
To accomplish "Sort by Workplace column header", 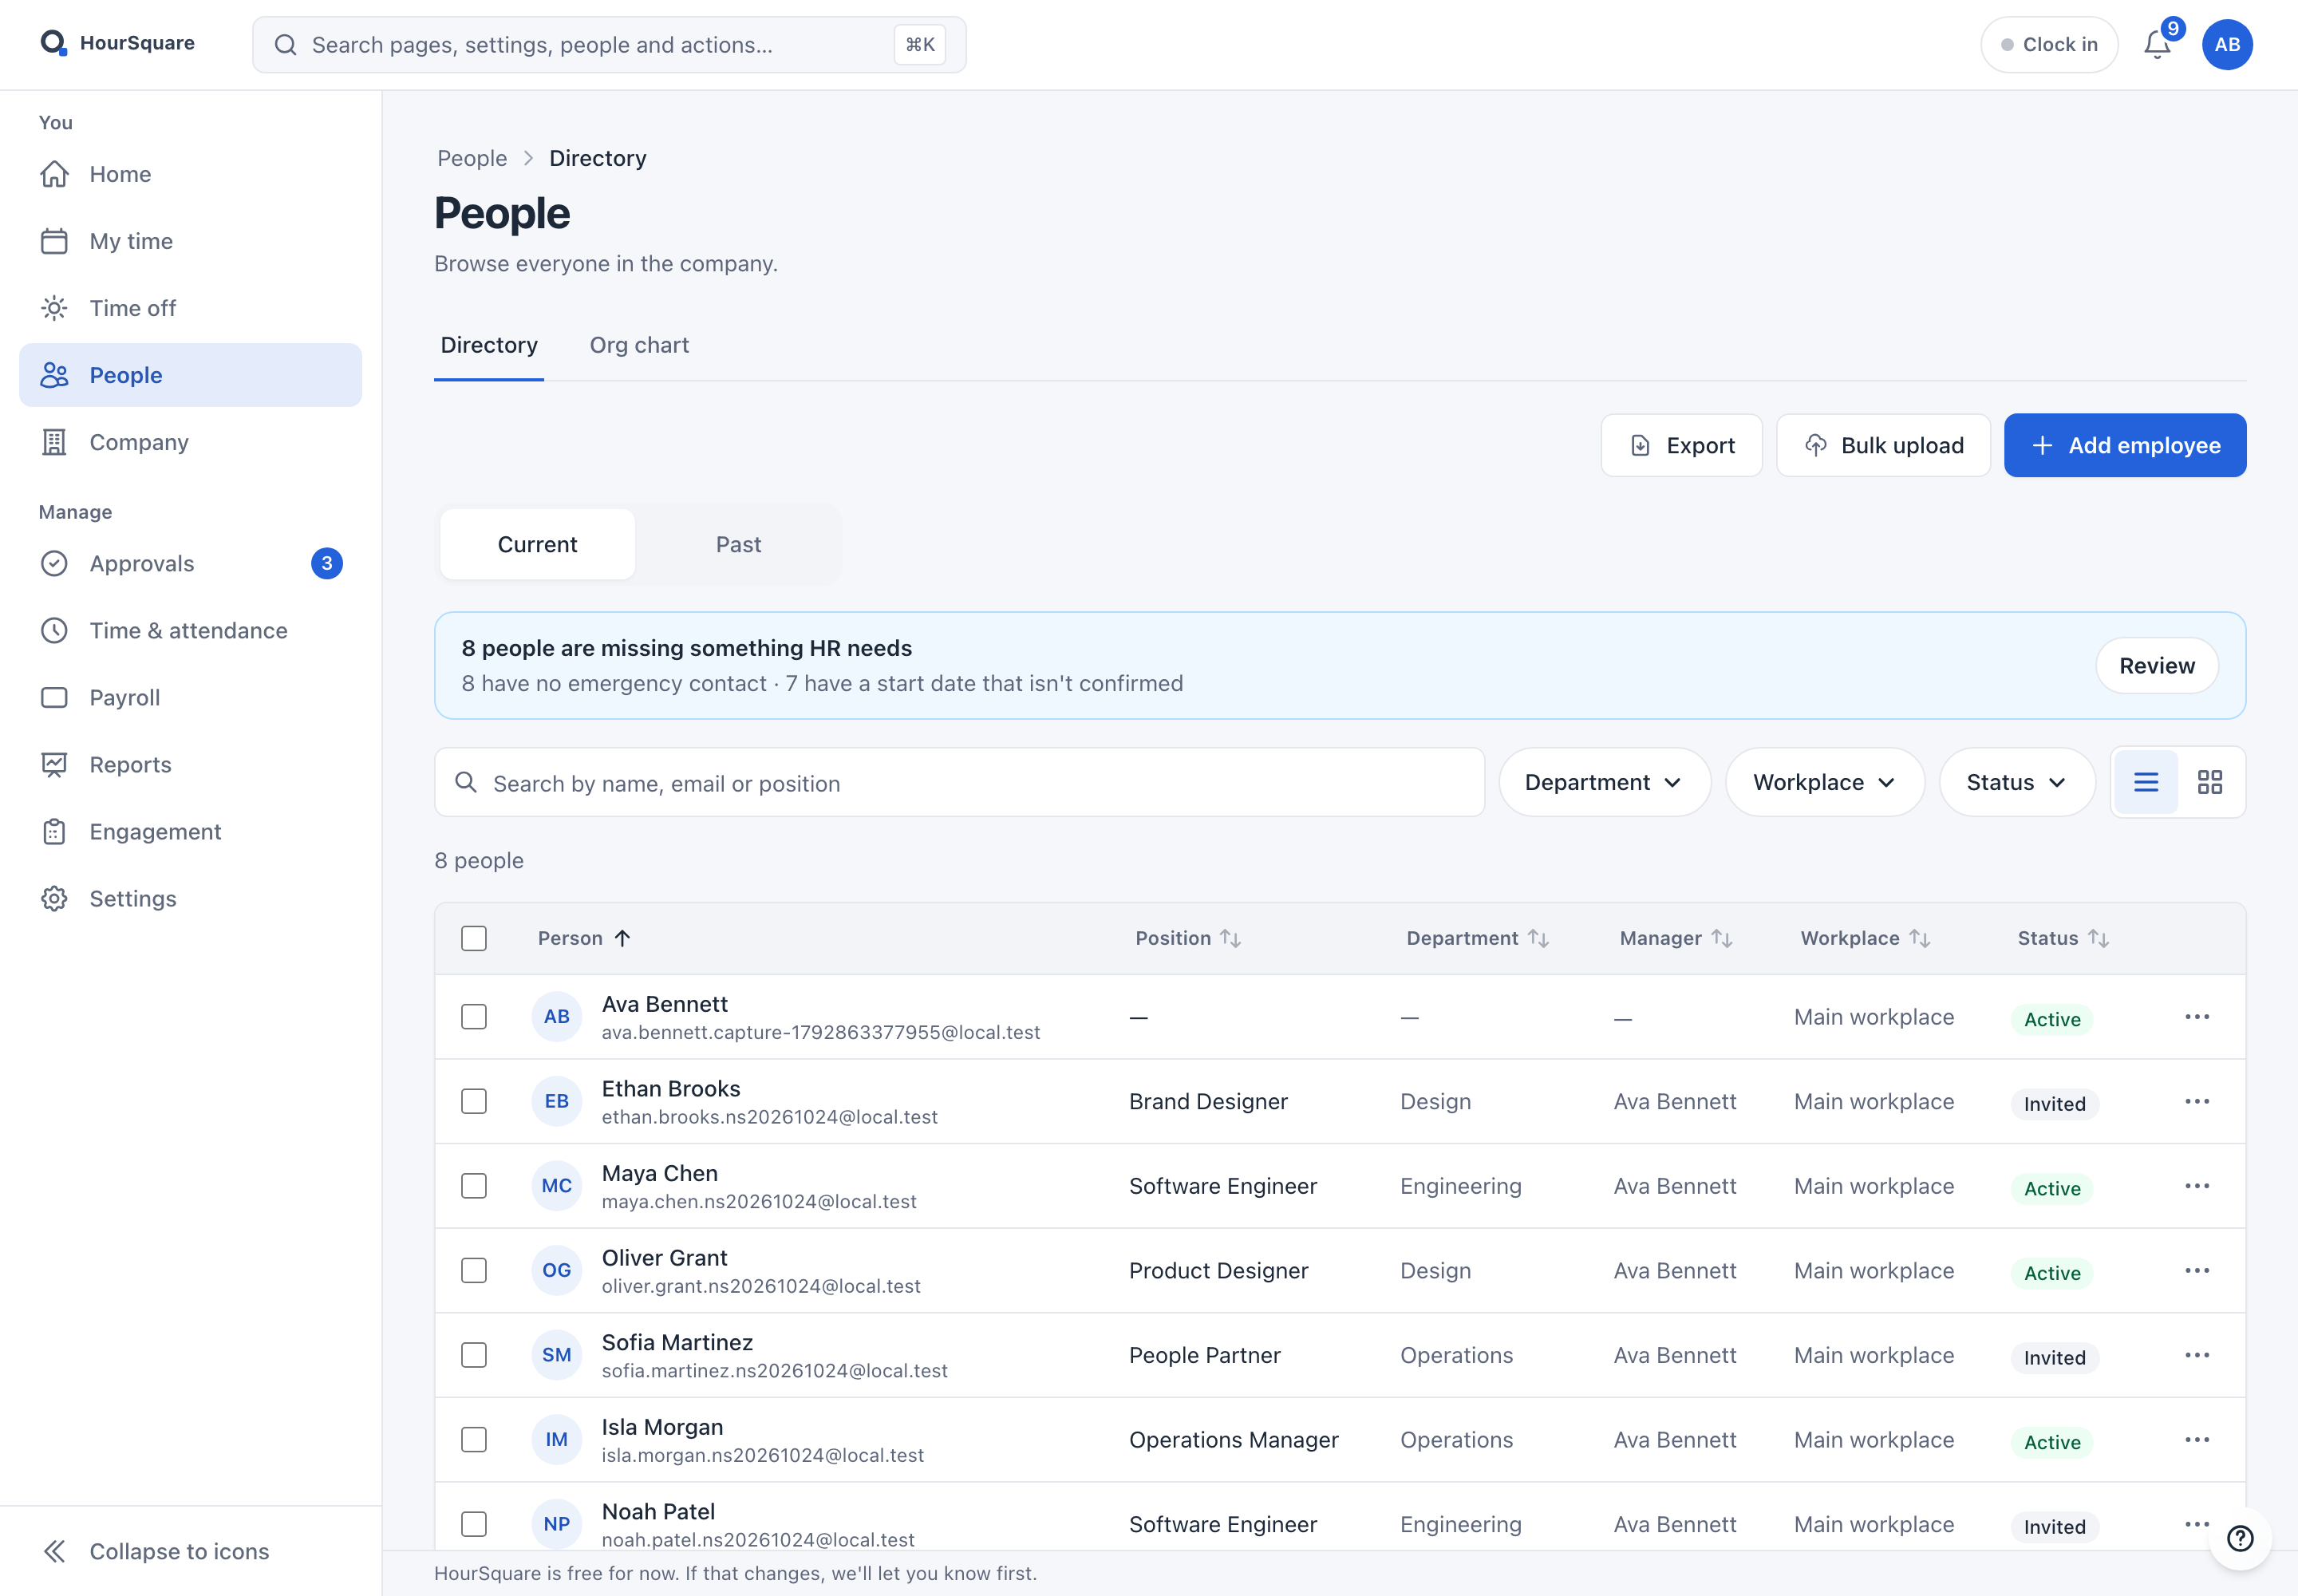I will click(x=1865, y=938).
